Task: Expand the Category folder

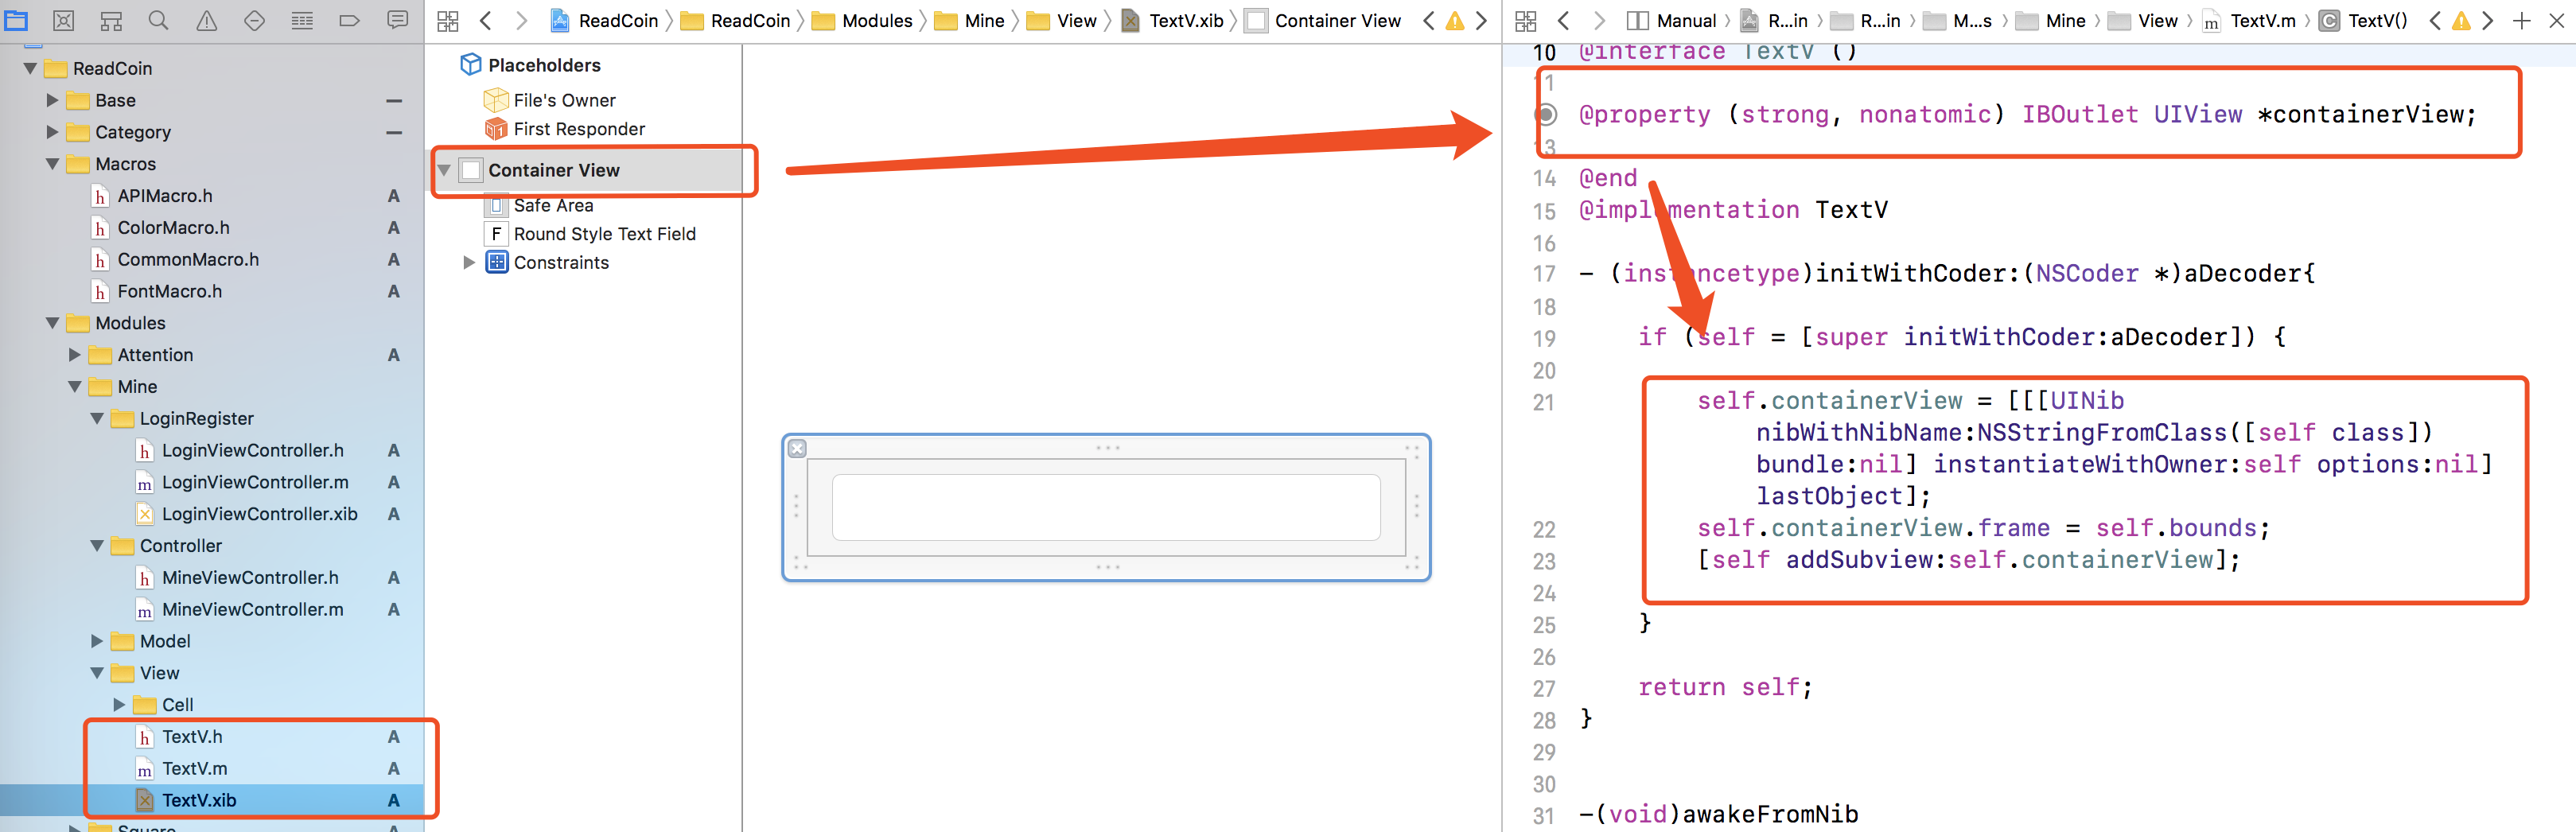Action: pos(52,132)
